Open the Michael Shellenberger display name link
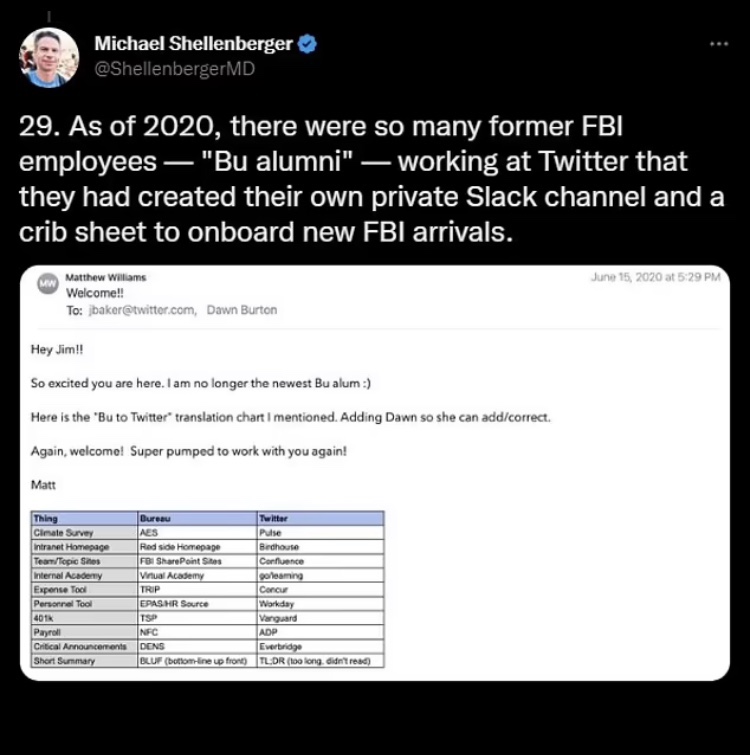Screen dimensions: 750x755 tap(194, 45)
